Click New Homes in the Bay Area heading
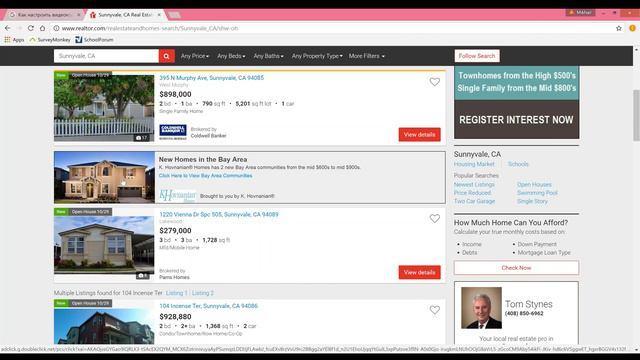The width and height of the screenshot is (640, 360). pyautogui.click(x=203, y=160)
